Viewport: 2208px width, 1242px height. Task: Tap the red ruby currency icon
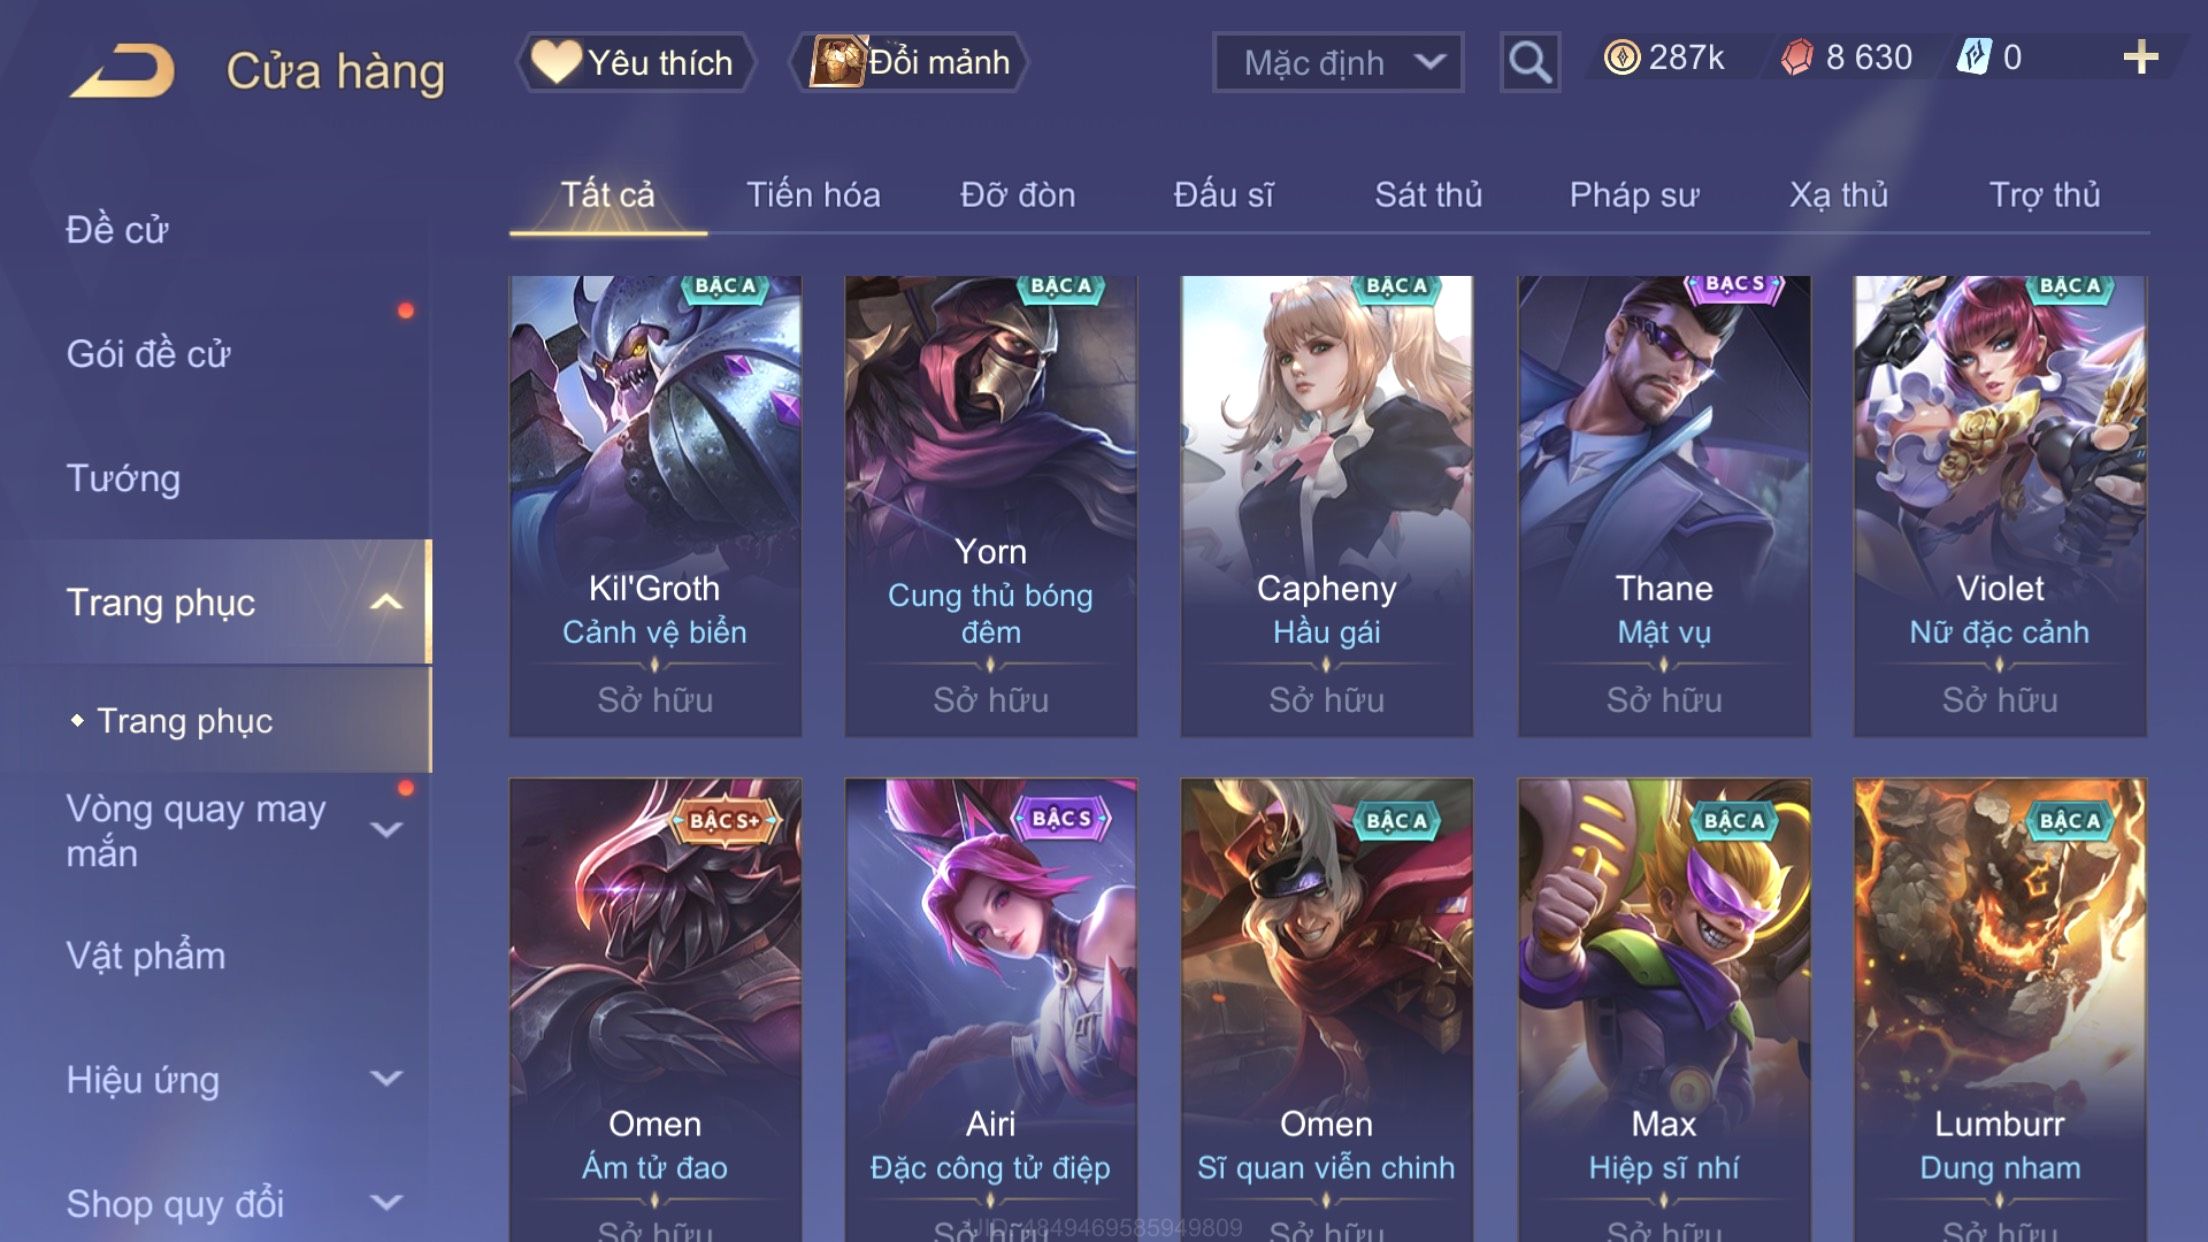[1797, 57]
